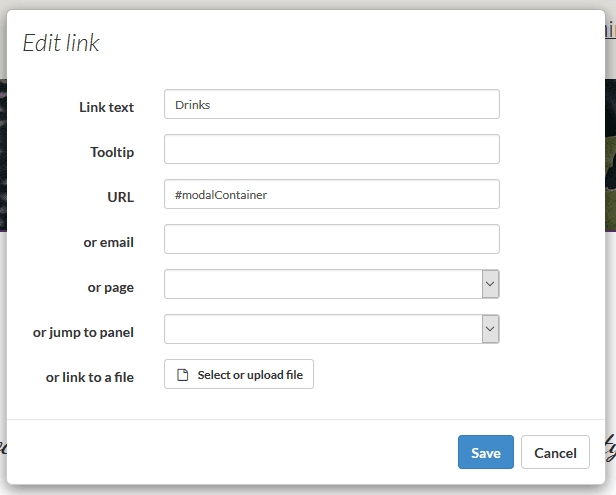The height and width of the screenshot is (495, 616).
Task: Click the 'URL' label
Action: pos(121,197)
